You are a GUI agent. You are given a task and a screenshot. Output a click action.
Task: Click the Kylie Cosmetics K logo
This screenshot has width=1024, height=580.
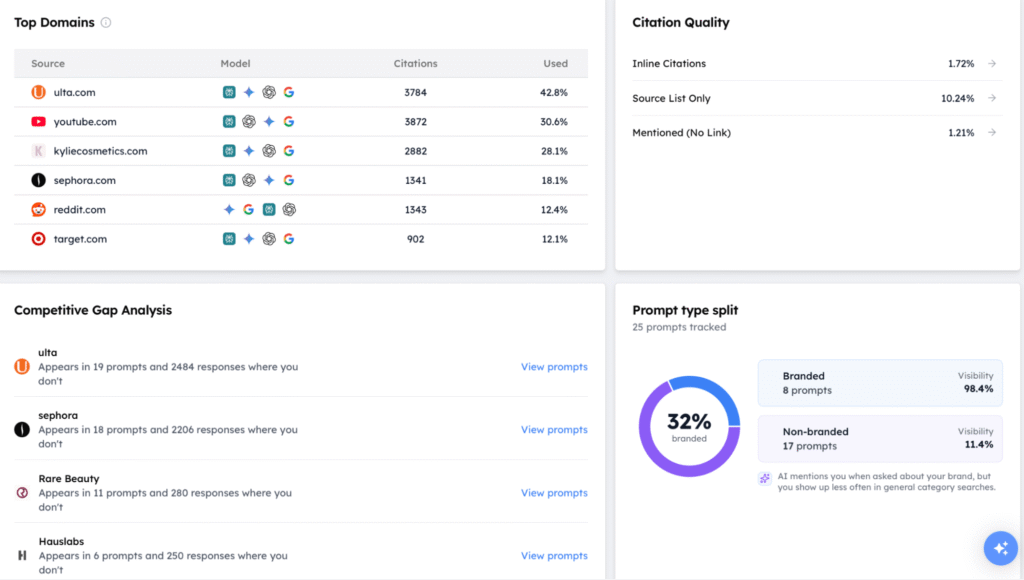coord(39,151)
